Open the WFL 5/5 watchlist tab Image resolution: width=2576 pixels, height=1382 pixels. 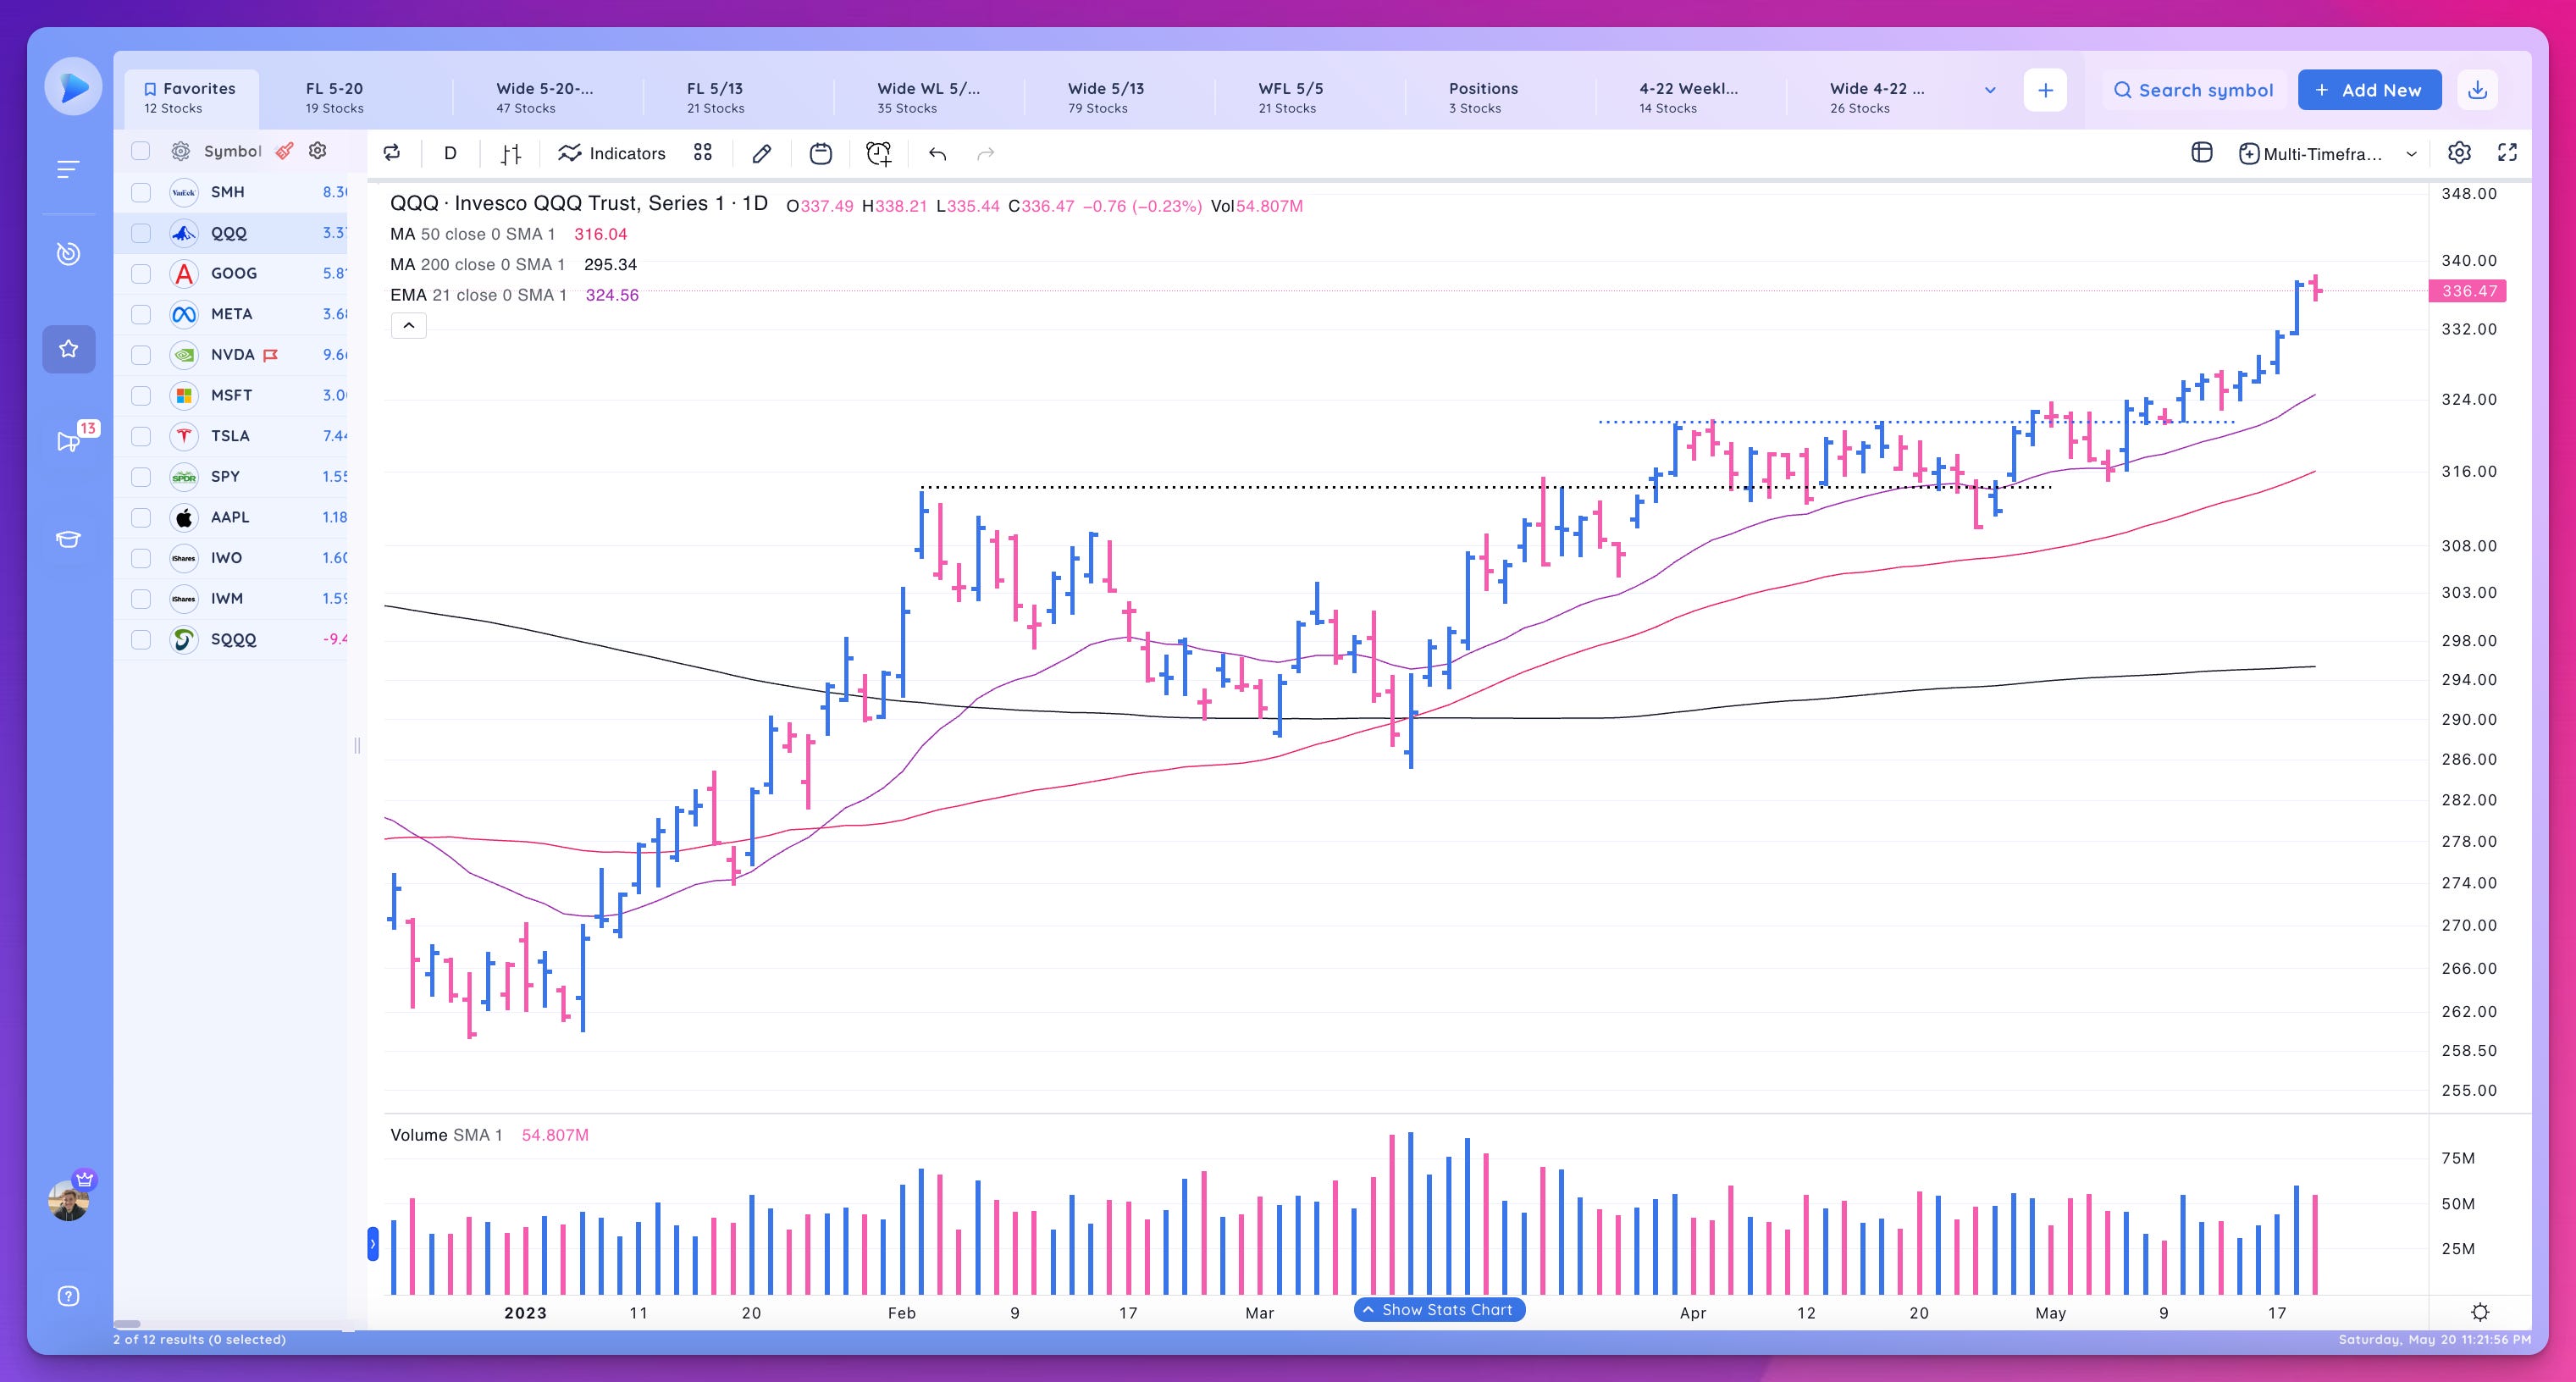click(1290, 97)
